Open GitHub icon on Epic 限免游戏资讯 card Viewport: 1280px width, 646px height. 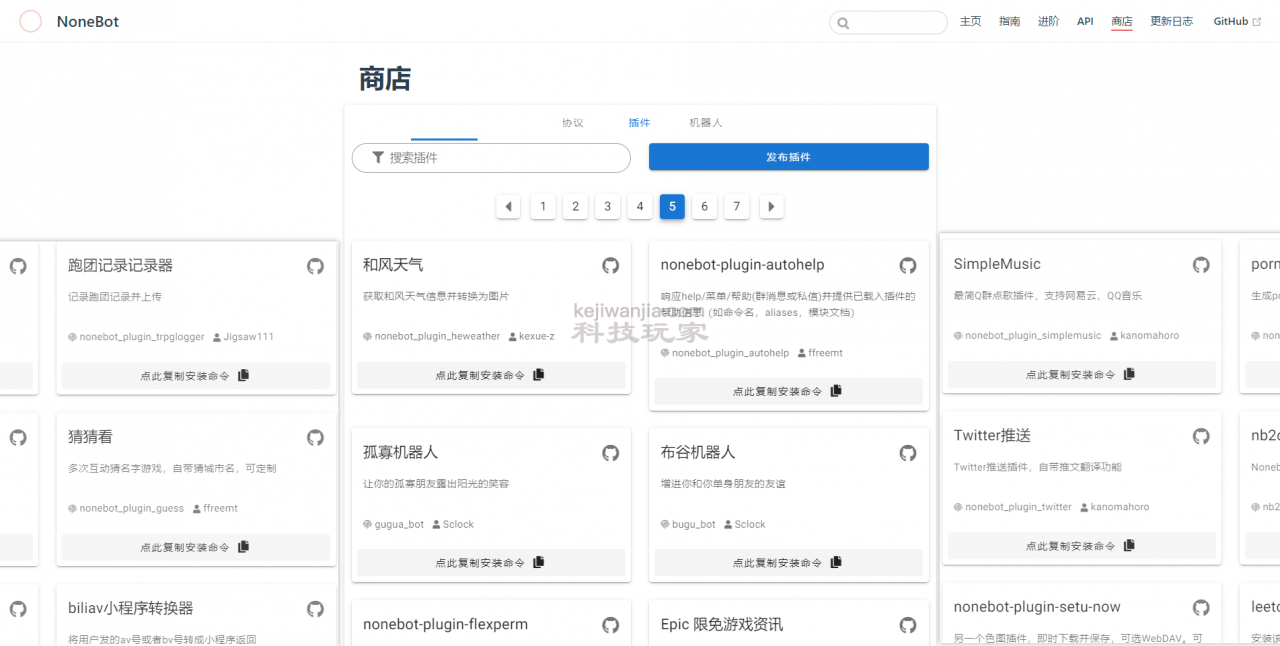pyautogui.click(x=908, y=625)
